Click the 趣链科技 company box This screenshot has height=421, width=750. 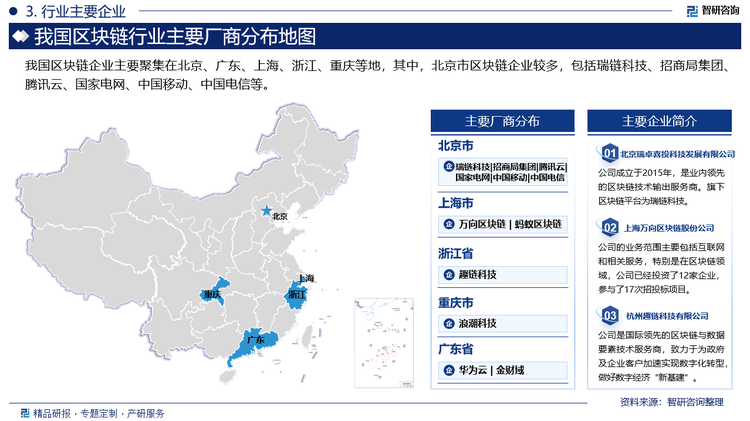(503, 275)
